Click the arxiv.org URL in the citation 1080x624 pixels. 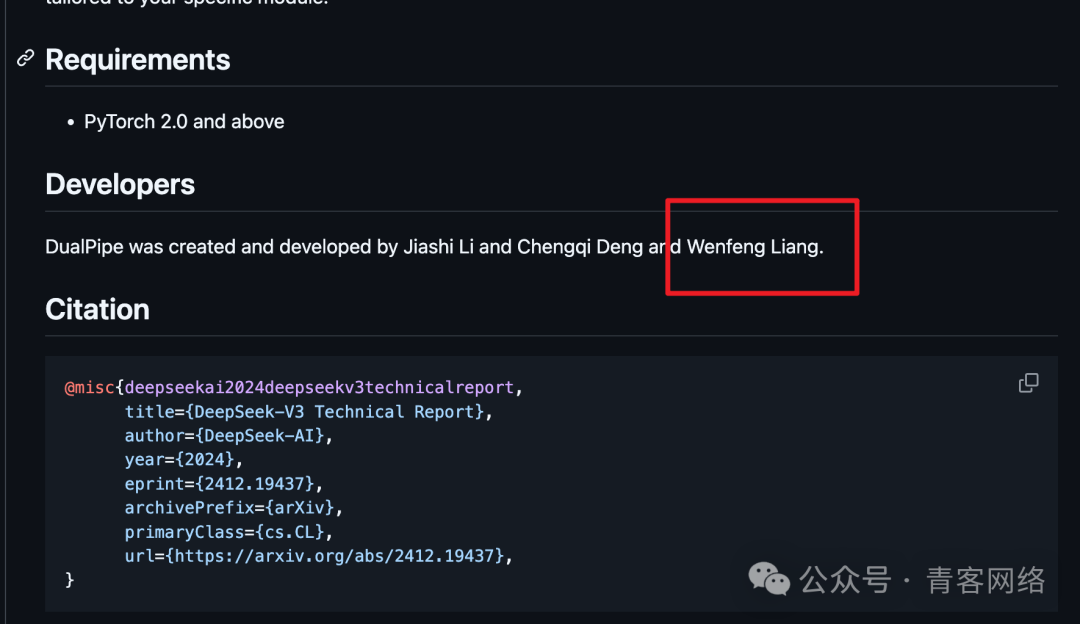340,555
